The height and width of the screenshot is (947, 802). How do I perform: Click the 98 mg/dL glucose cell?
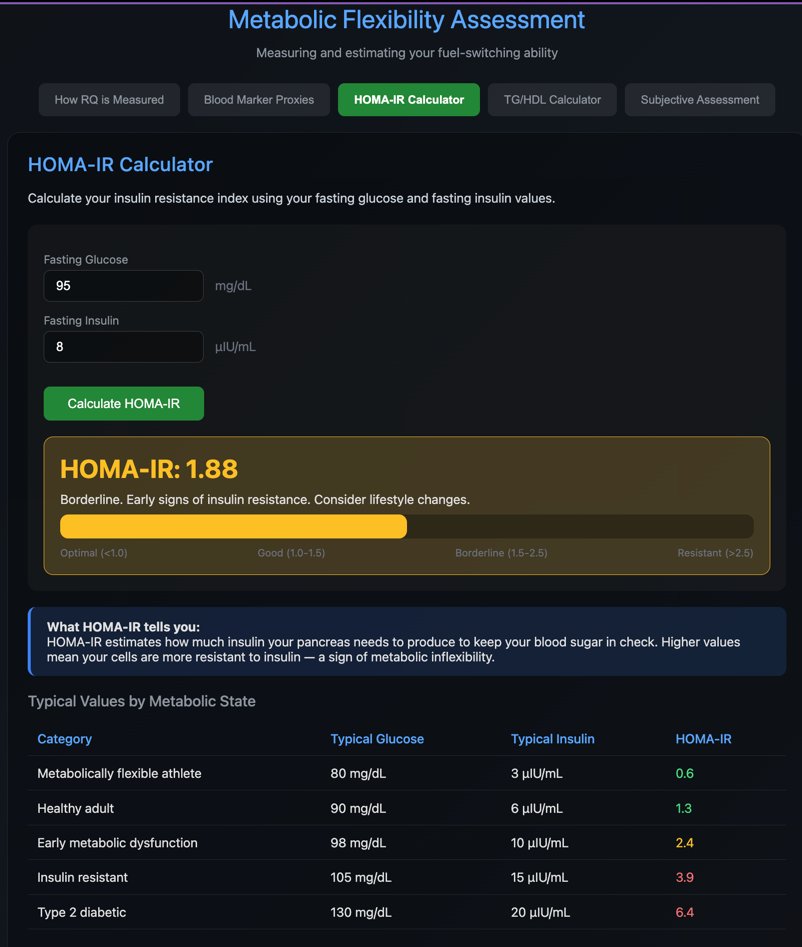coord(358,843)
